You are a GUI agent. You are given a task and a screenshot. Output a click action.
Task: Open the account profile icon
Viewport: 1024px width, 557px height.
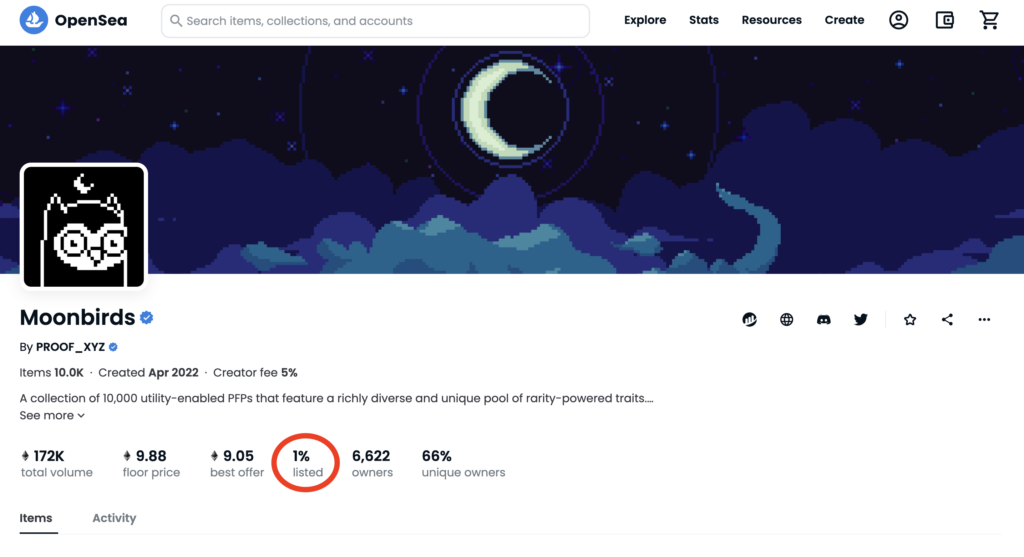click(x=898, y=20)
